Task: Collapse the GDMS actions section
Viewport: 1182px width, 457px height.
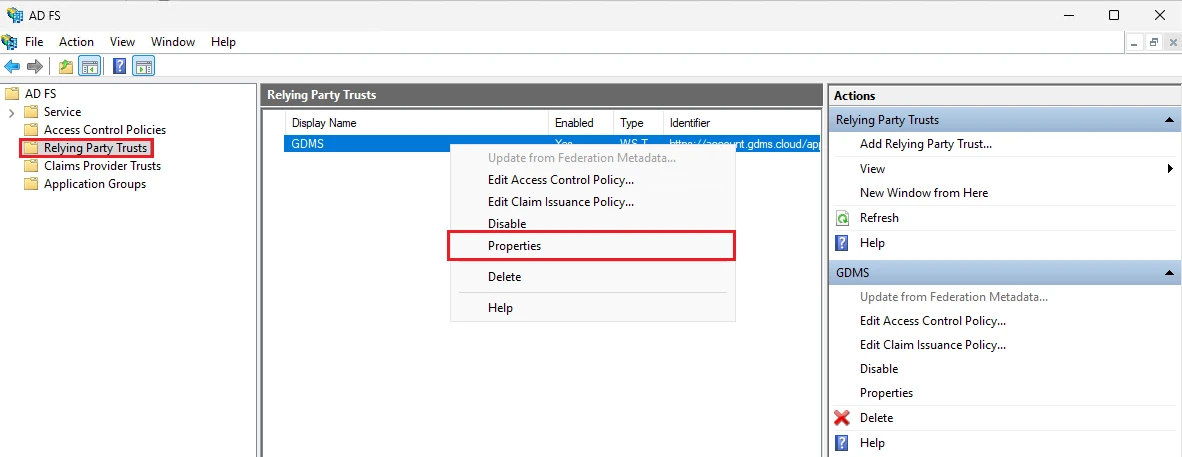Action: click(1168, 273)
